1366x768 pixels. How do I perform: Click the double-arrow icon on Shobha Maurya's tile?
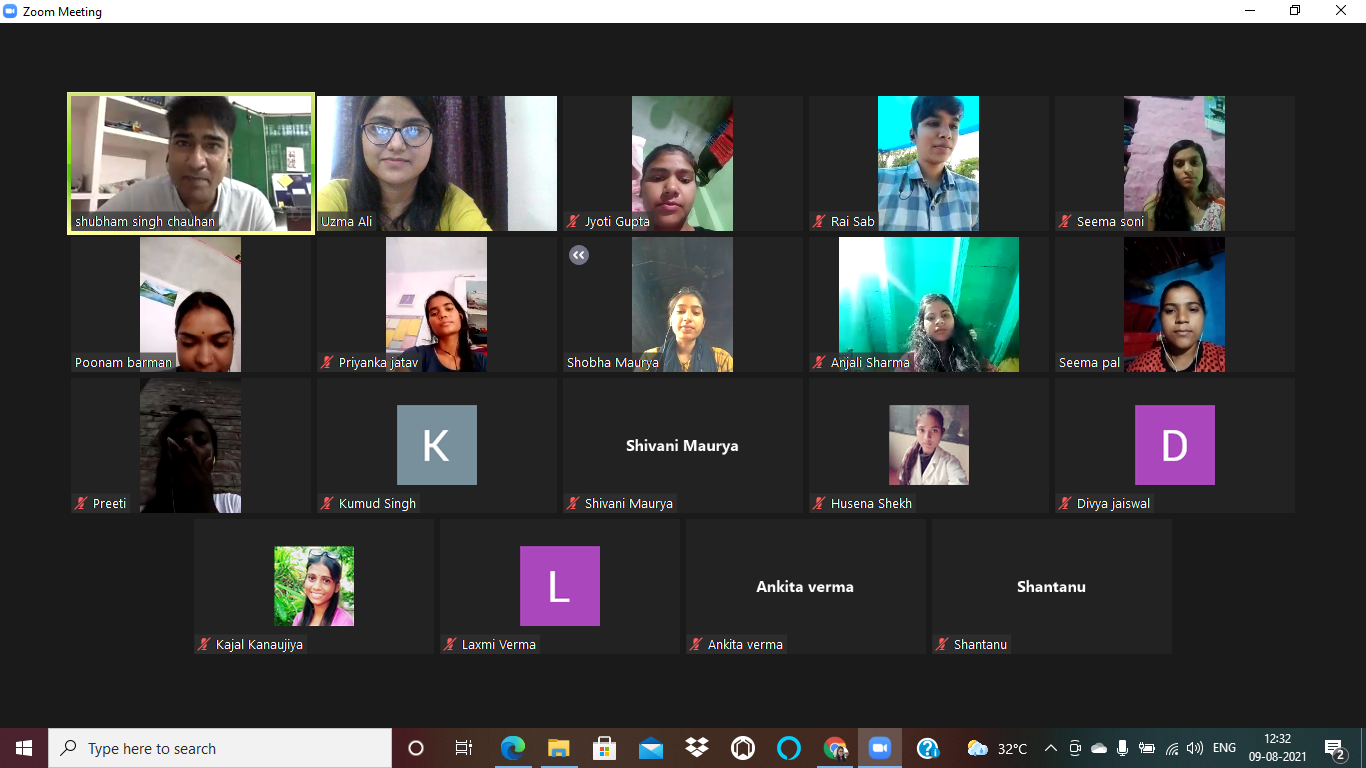579,255
